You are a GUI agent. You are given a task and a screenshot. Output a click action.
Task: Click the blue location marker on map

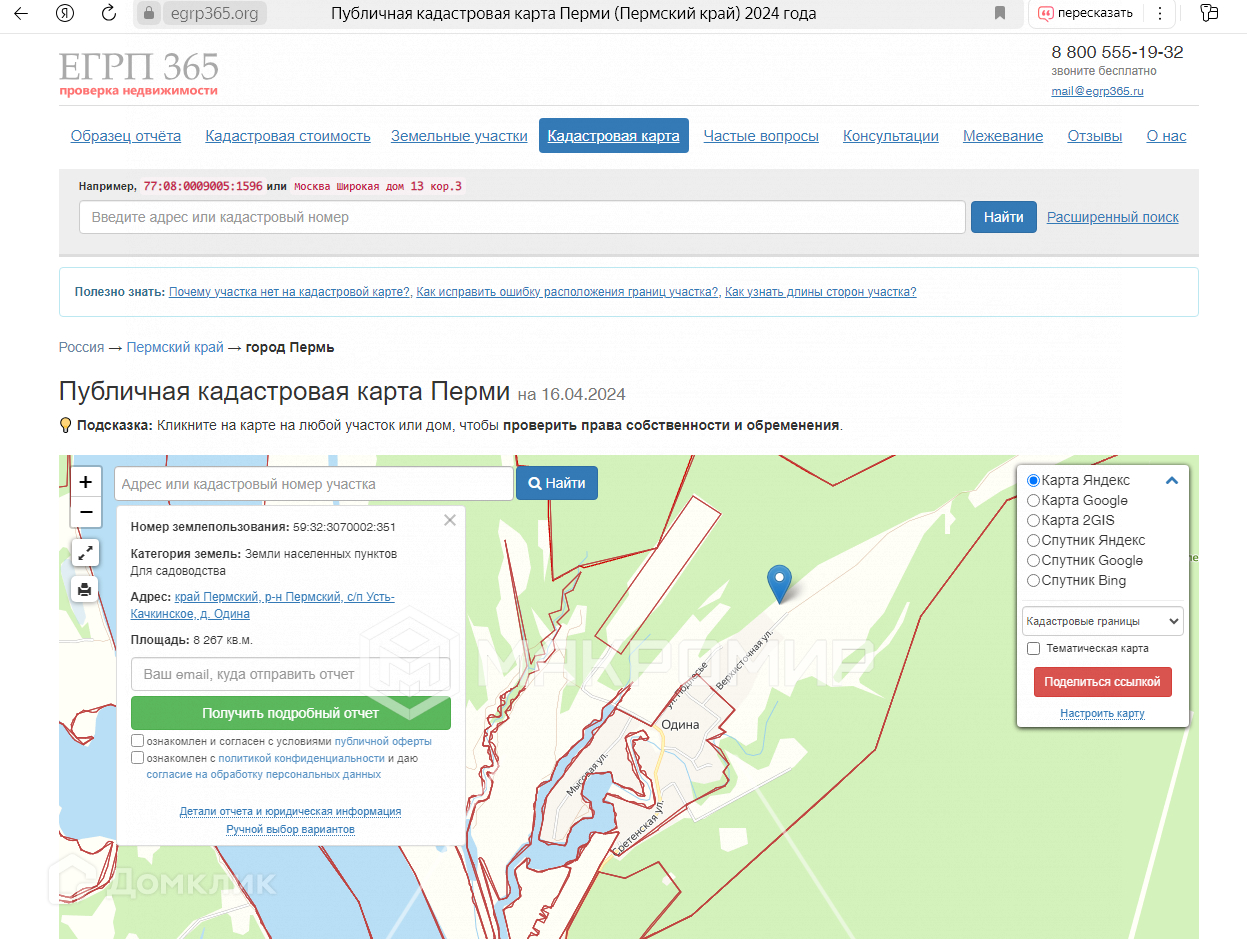click(x=778, y=582)
